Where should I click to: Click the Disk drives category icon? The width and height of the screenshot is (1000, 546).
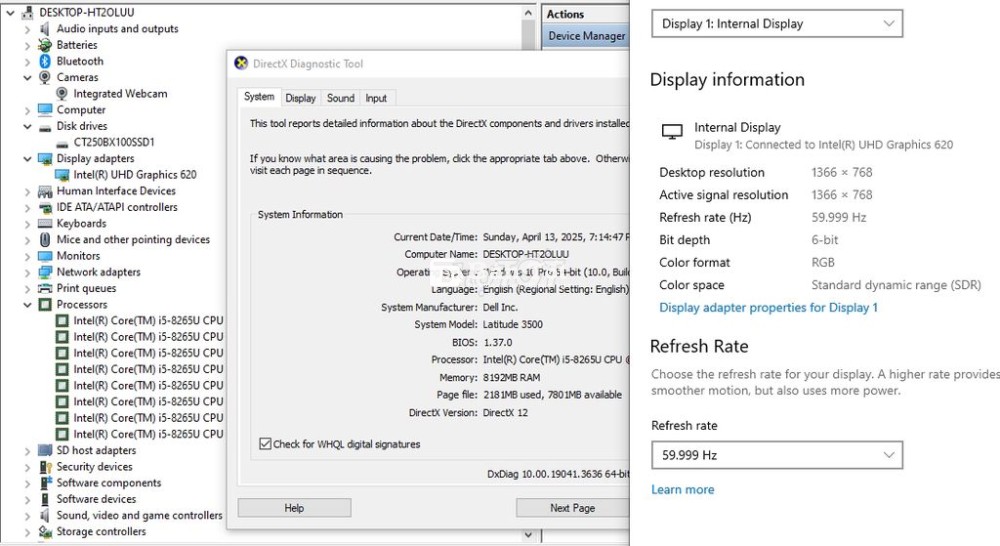tap(45, 126)
